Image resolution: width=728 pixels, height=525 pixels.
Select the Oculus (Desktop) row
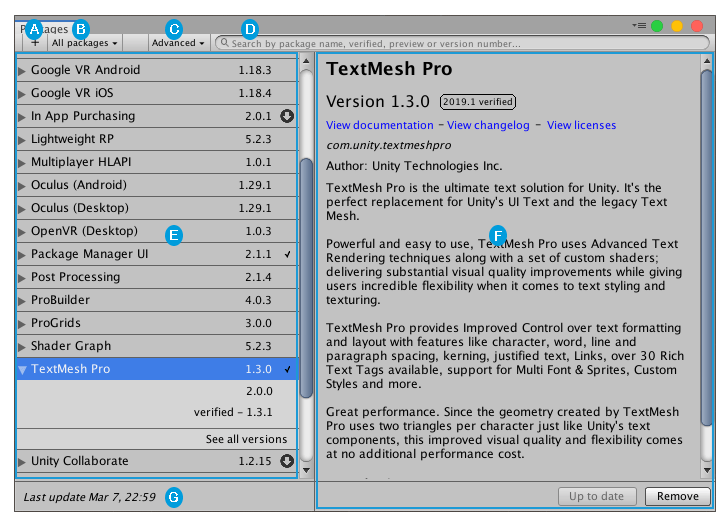click(x=157, y=208)
